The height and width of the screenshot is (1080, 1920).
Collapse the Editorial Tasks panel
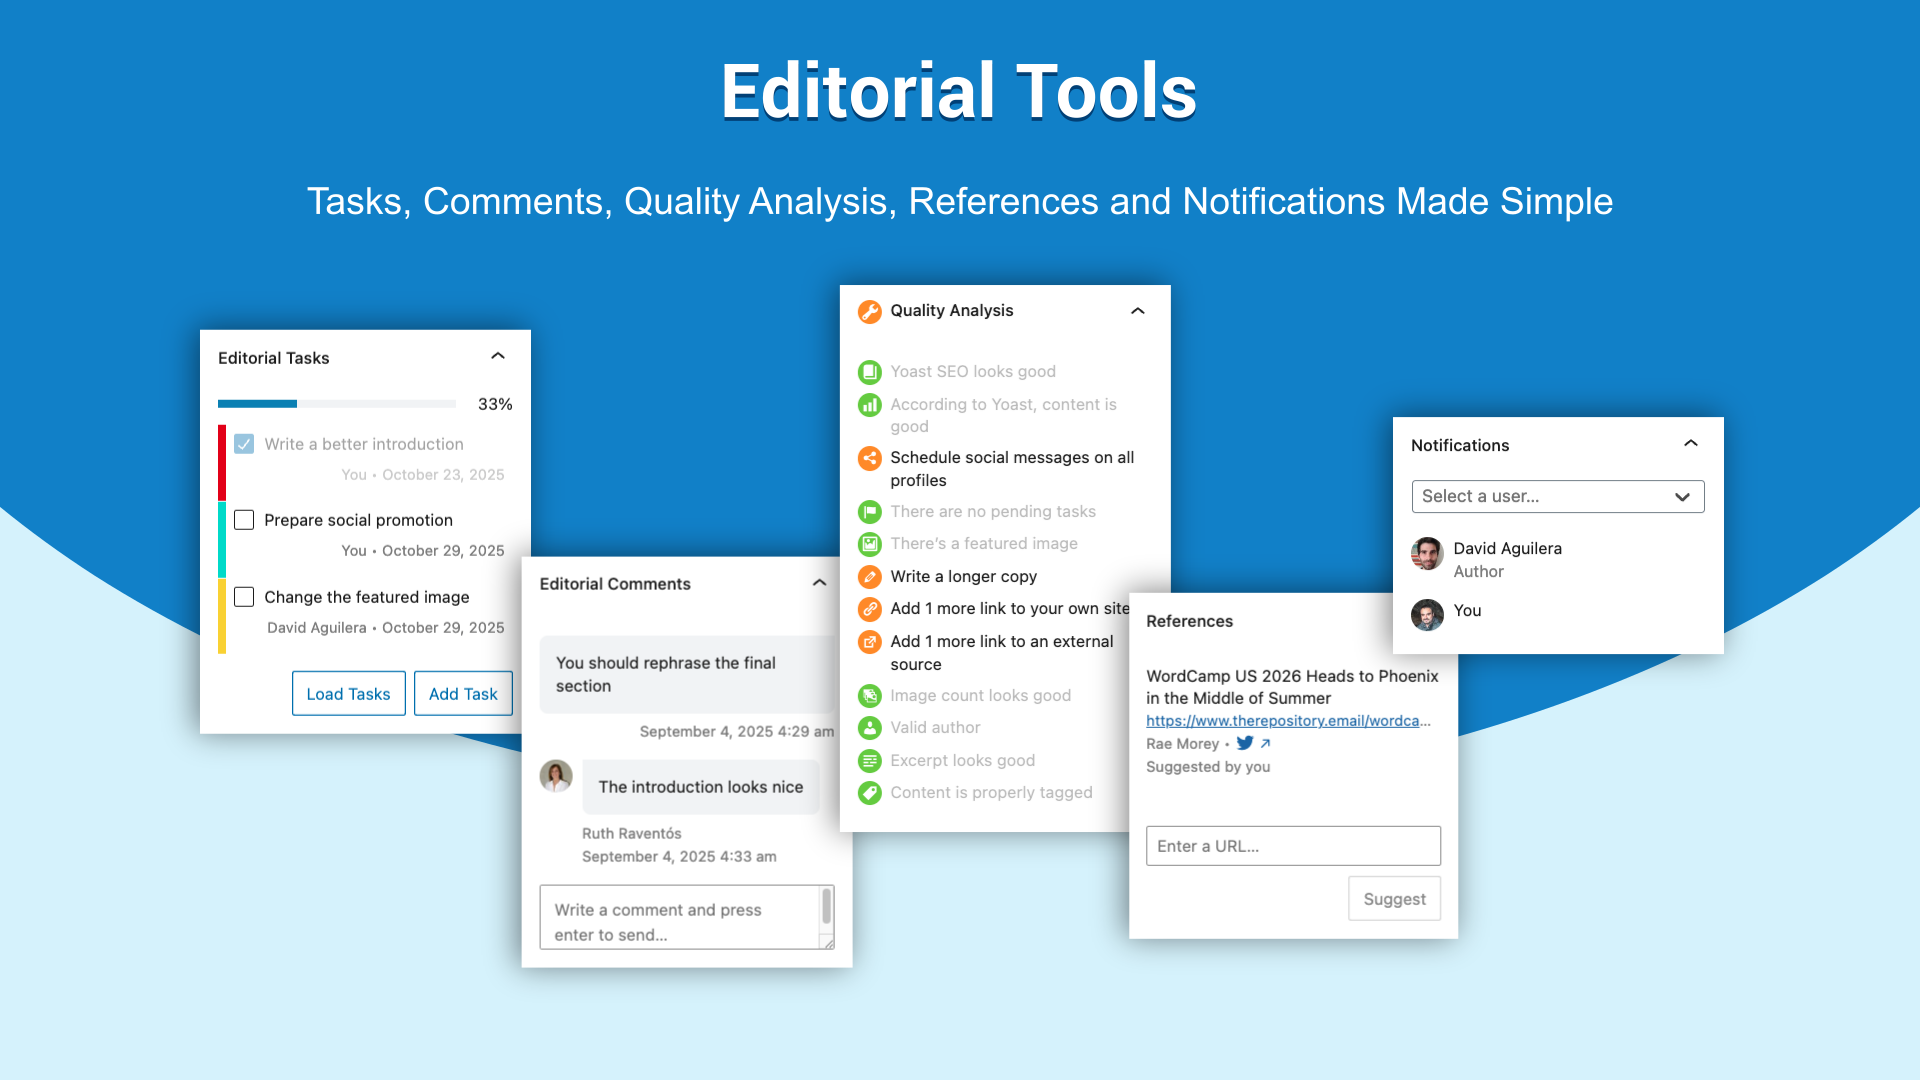[498, 356]
